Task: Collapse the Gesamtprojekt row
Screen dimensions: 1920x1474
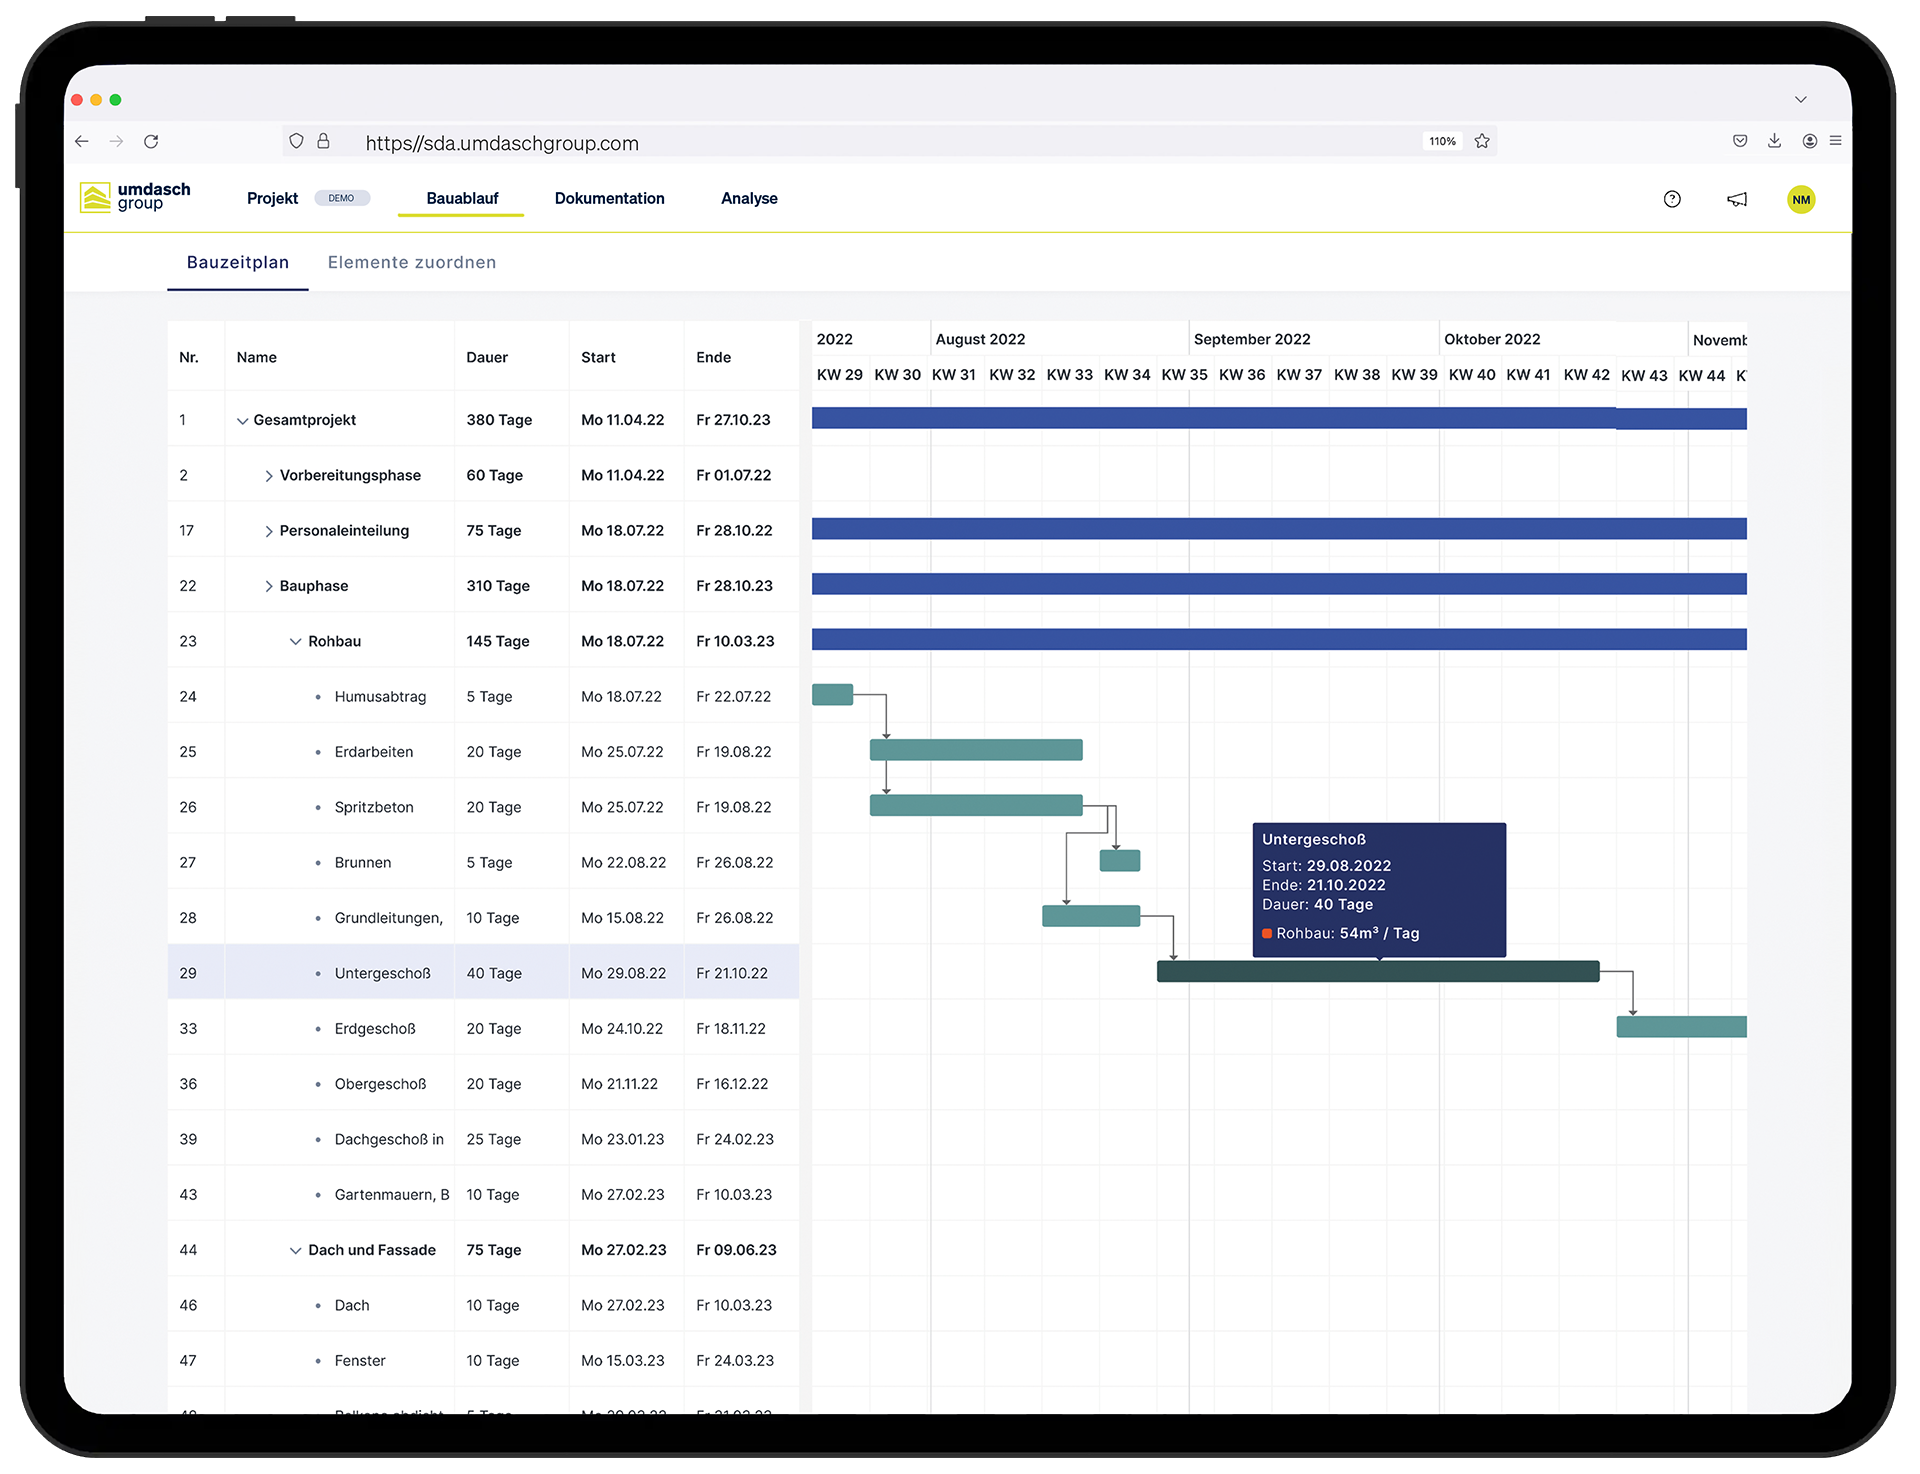Action: (x=241, y=420)
